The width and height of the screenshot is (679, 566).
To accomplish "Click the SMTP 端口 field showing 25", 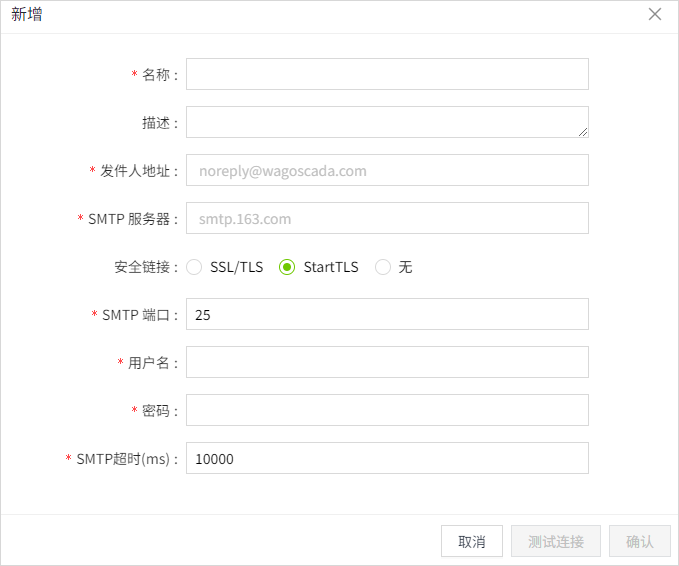I will coord(387,314).
